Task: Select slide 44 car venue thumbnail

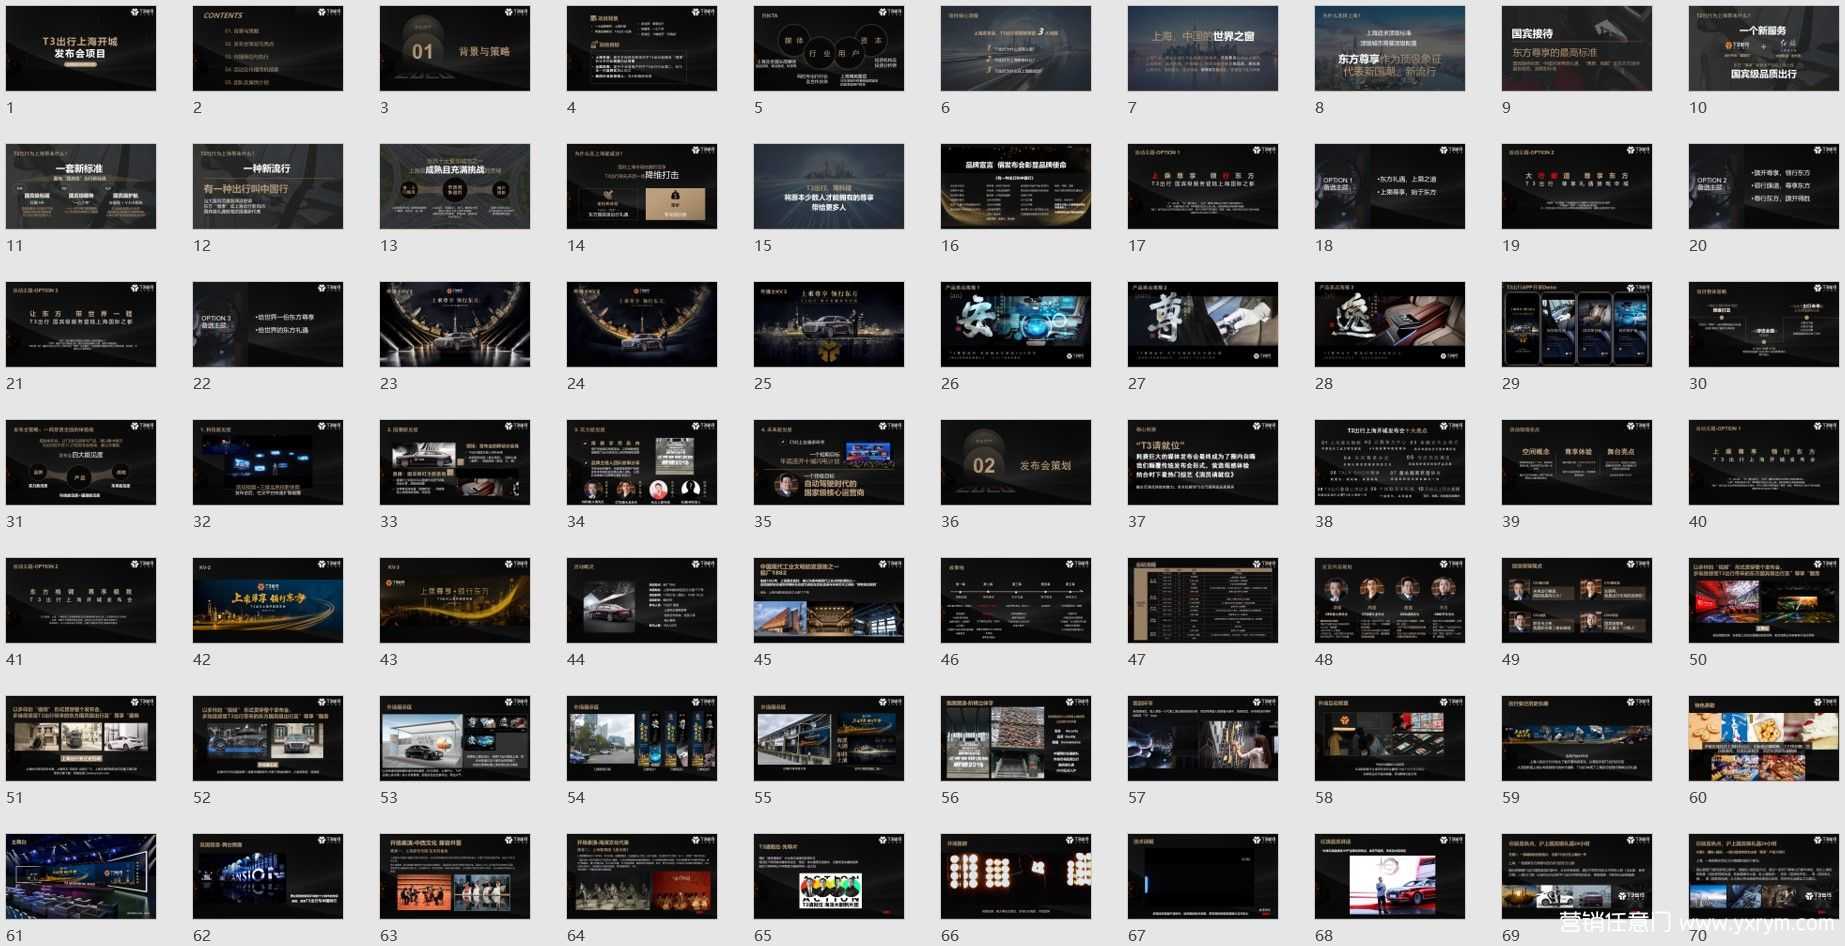Action: pyautogui.click(x=642, y=600)
